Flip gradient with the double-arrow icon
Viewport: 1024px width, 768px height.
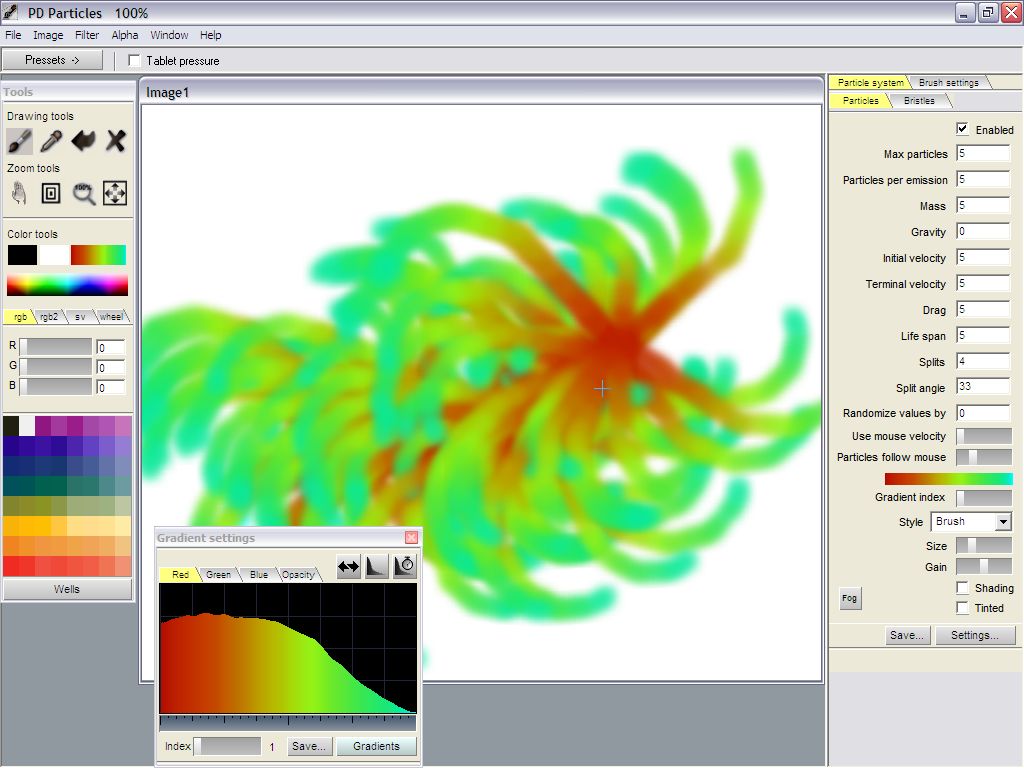click(348, 566)
